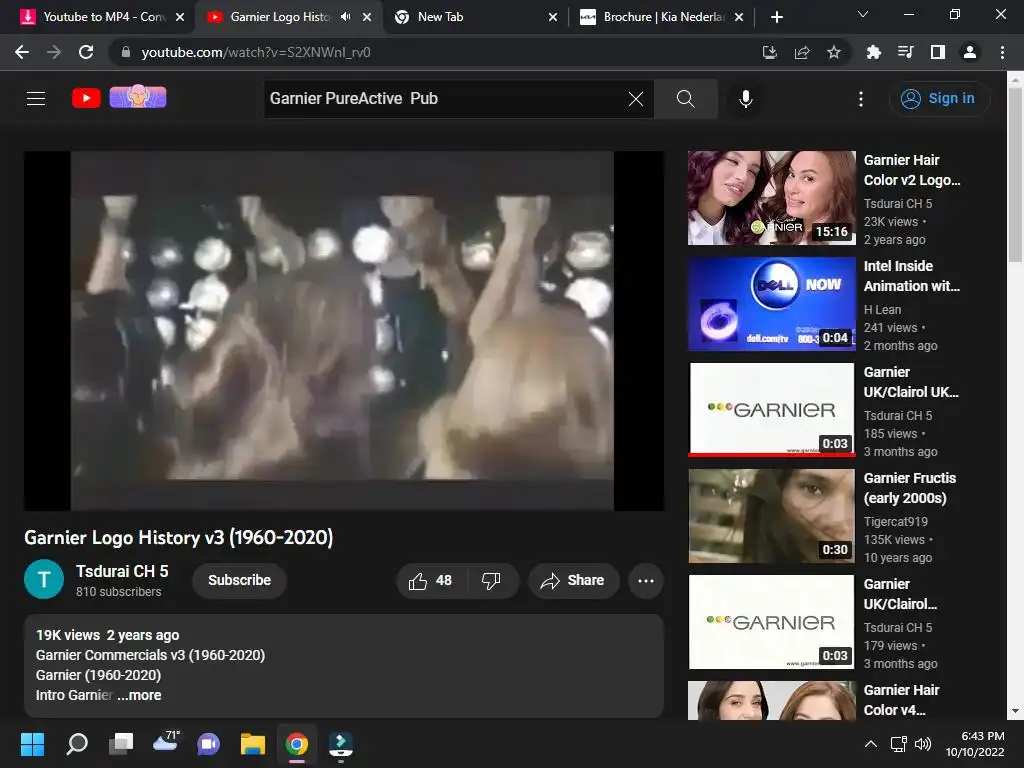
Task: Close the Youtube to MP4 tab
Action: [180, 17]
